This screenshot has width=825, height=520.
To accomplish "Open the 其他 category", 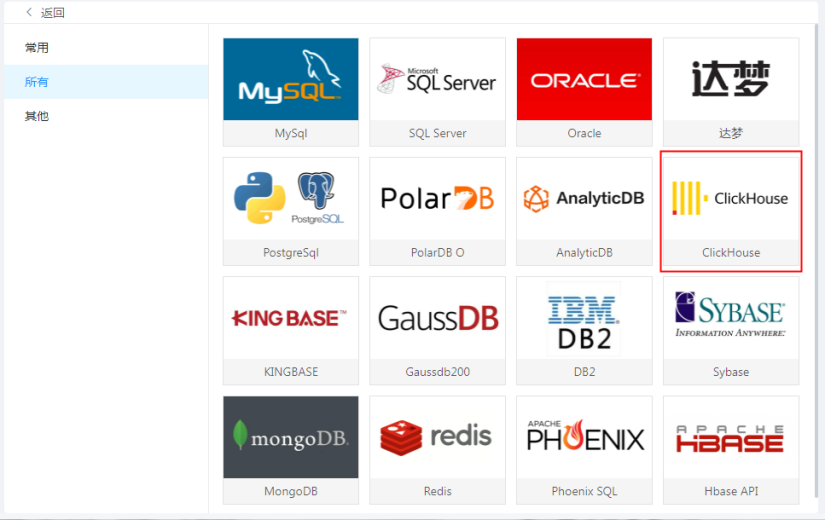I will tap(37, 116).
